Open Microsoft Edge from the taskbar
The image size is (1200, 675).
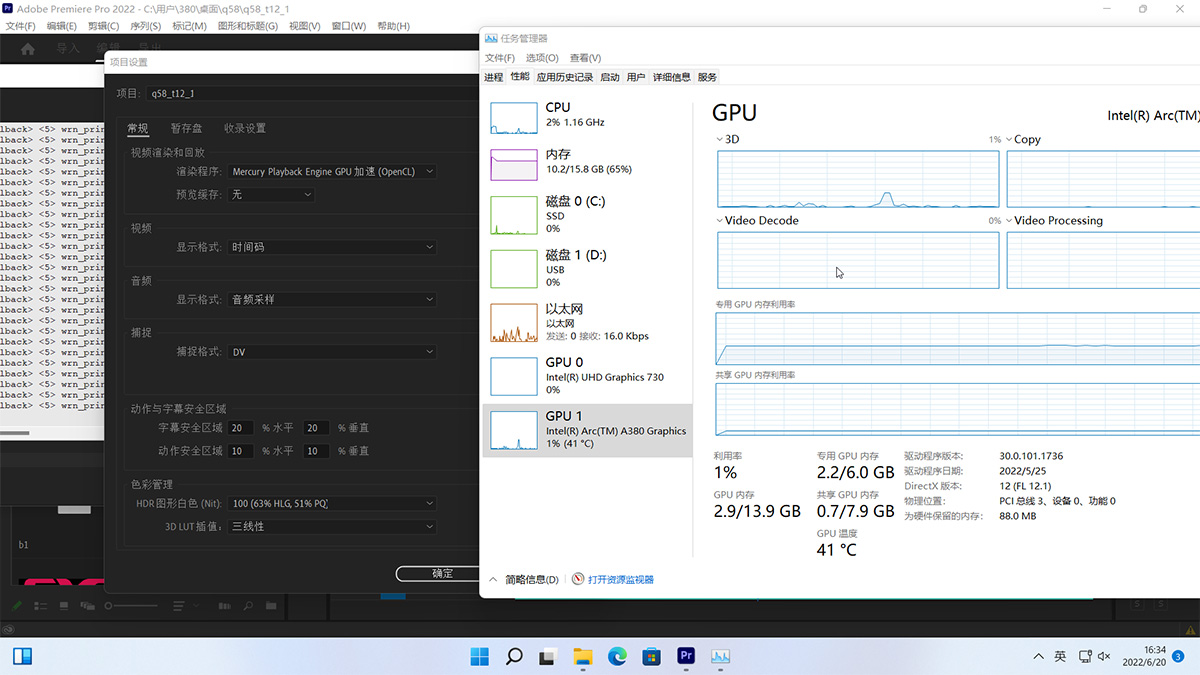[617, 656]
